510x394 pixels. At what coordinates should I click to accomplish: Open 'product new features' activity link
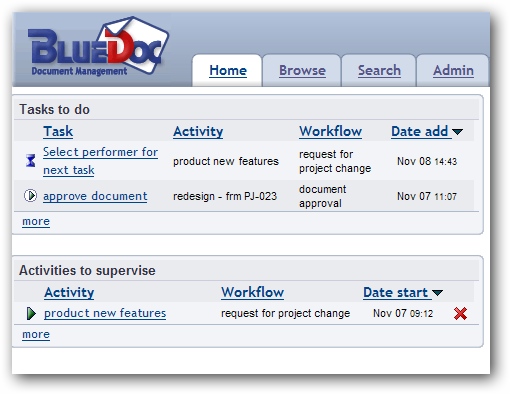(105, 313)
